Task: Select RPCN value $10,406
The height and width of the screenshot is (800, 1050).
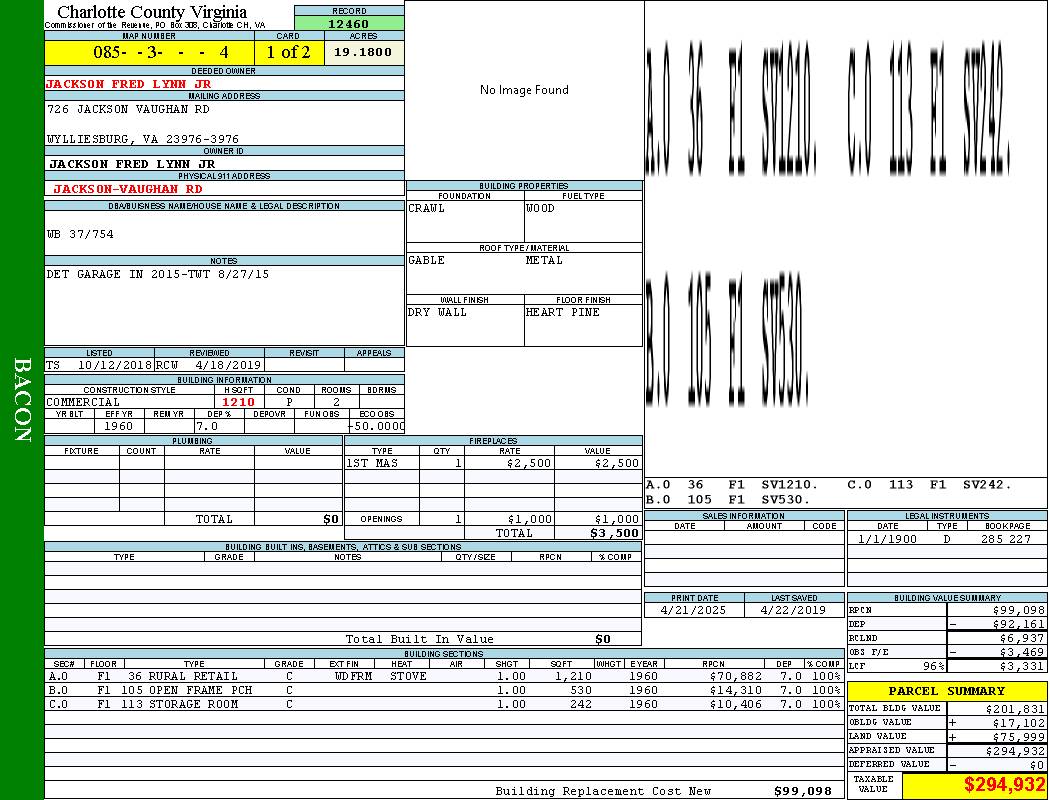Action: 736,704
